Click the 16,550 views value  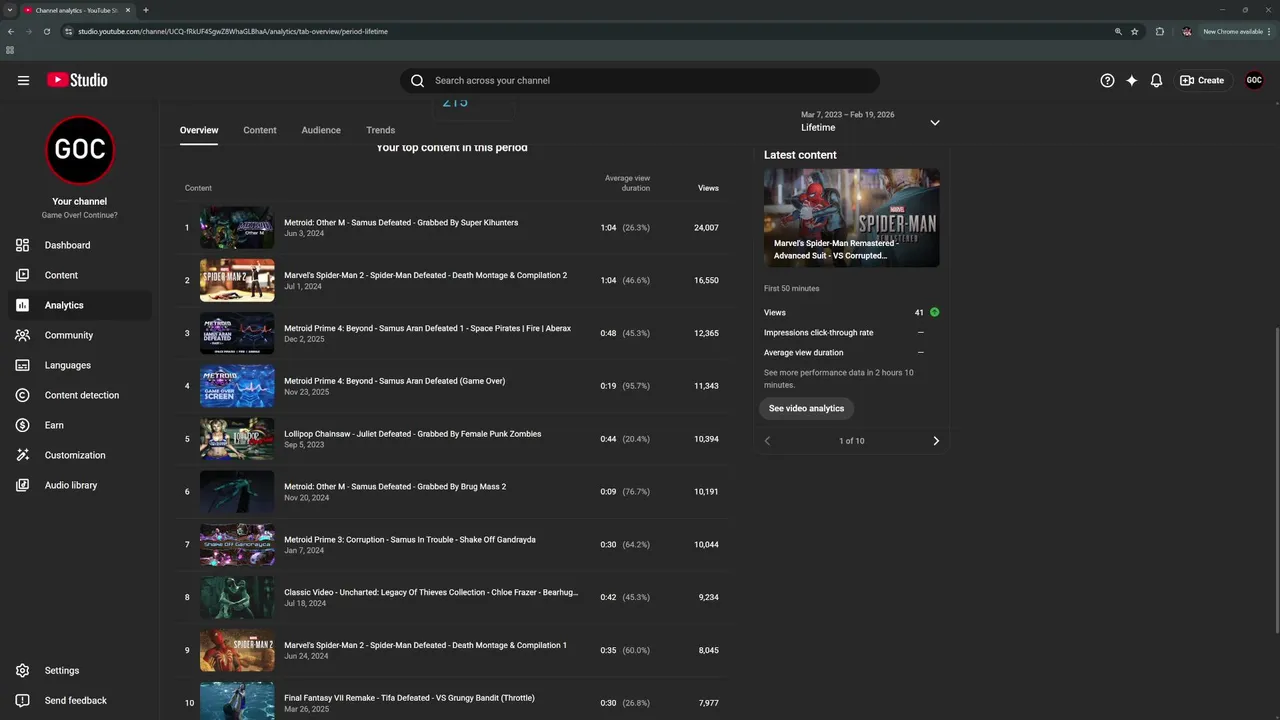706,281
